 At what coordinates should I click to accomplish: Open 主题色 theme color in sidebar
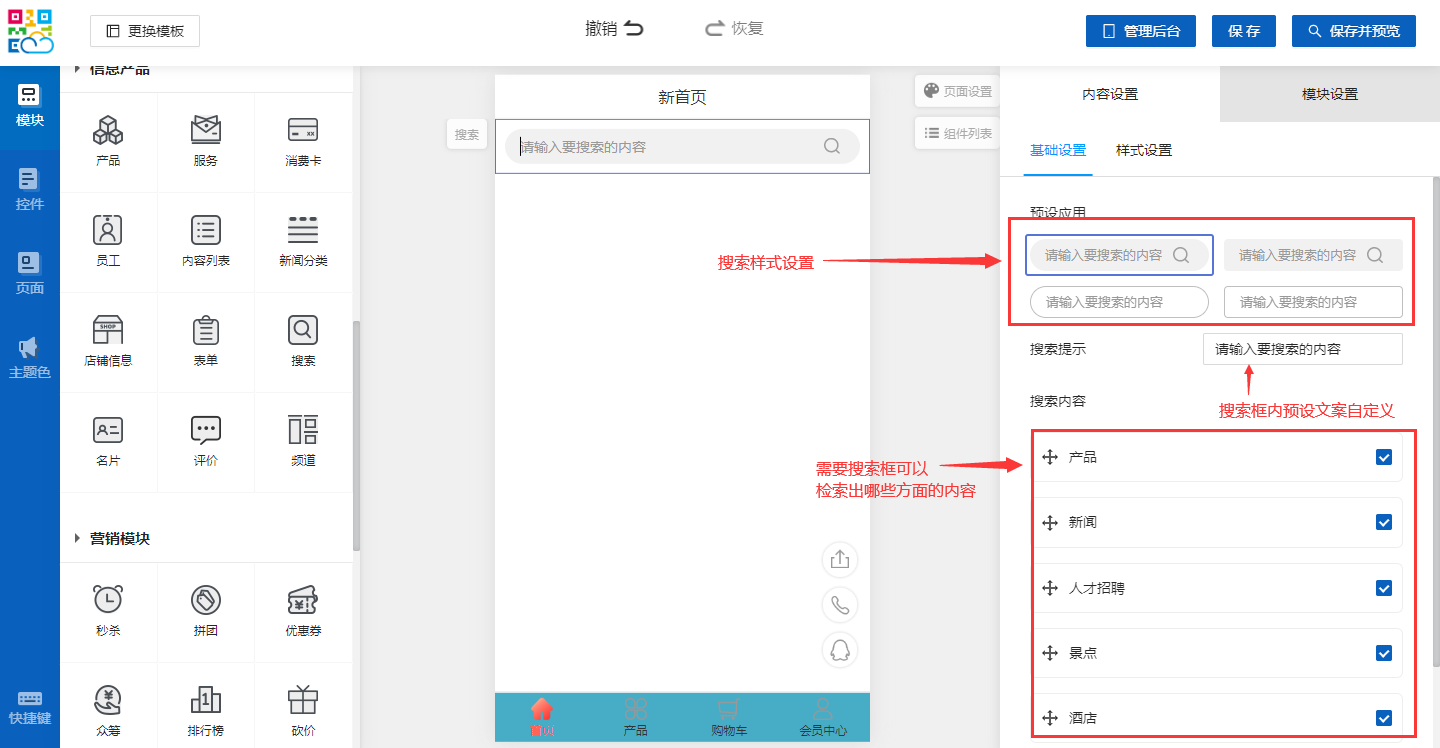[29, 358]
